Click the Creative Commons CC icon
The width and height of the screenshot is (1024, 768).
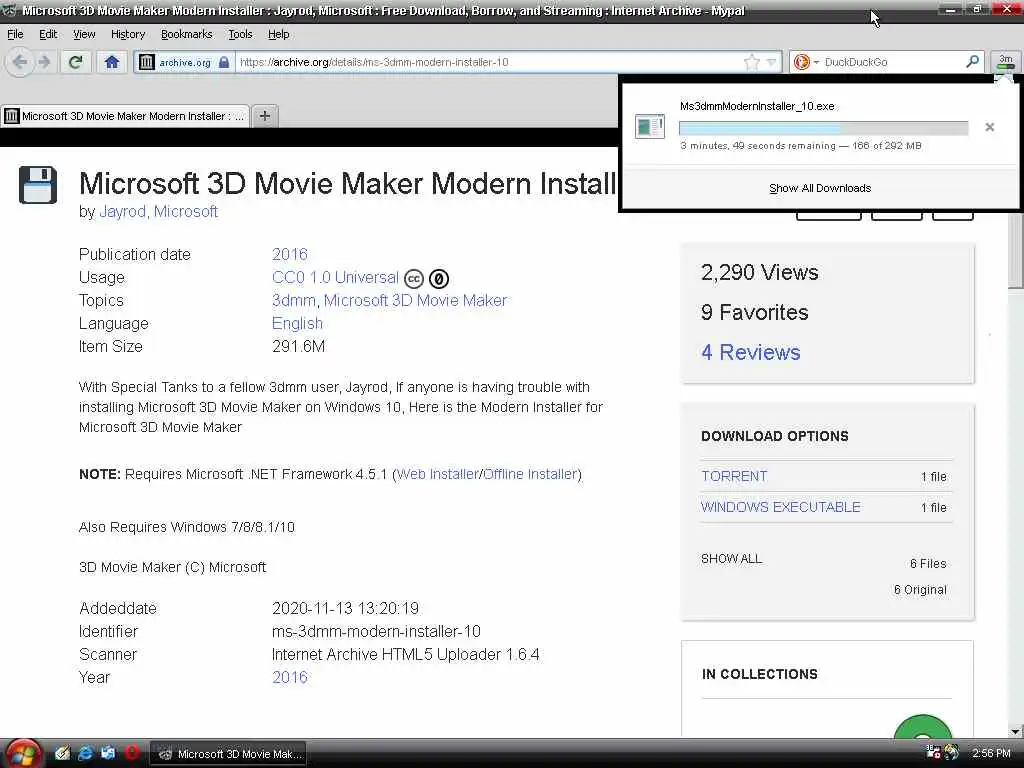pyautogui.click(x=414, y=279)
